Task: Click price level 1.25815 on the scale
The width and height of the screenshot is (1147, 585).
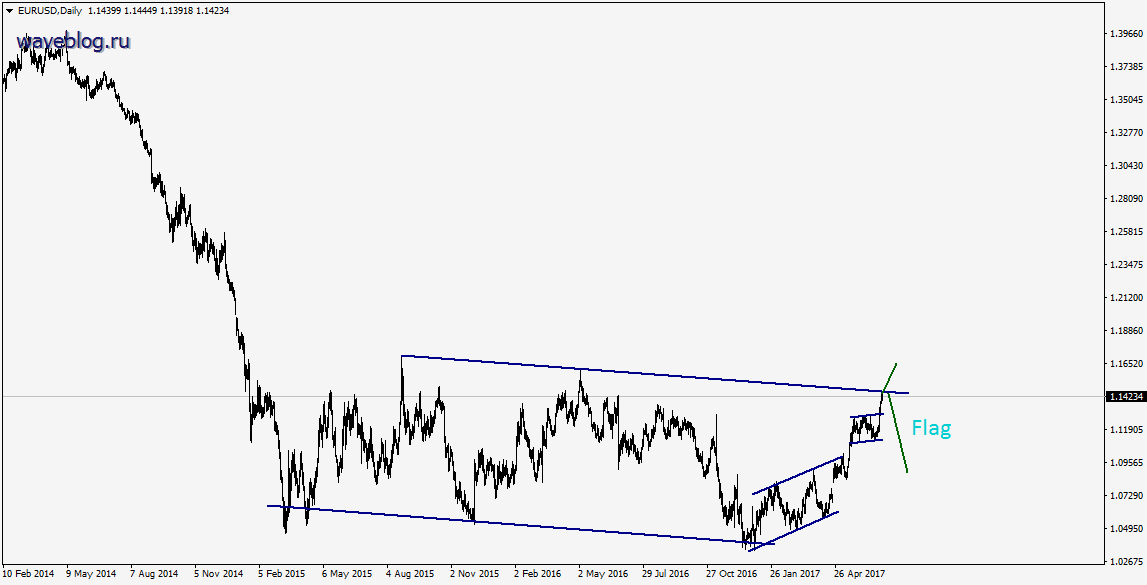Action: (x=1125, y=232)
